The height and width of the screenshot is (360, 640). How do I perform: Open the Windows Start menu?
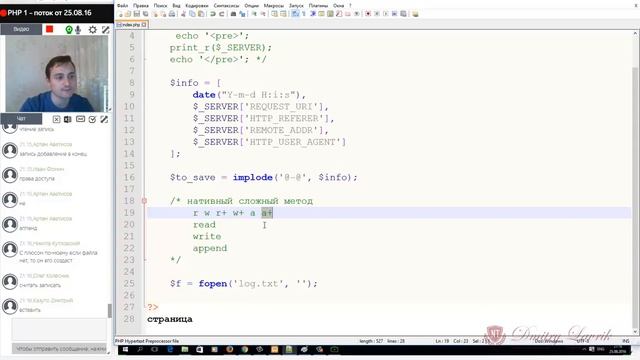point(125,349)
